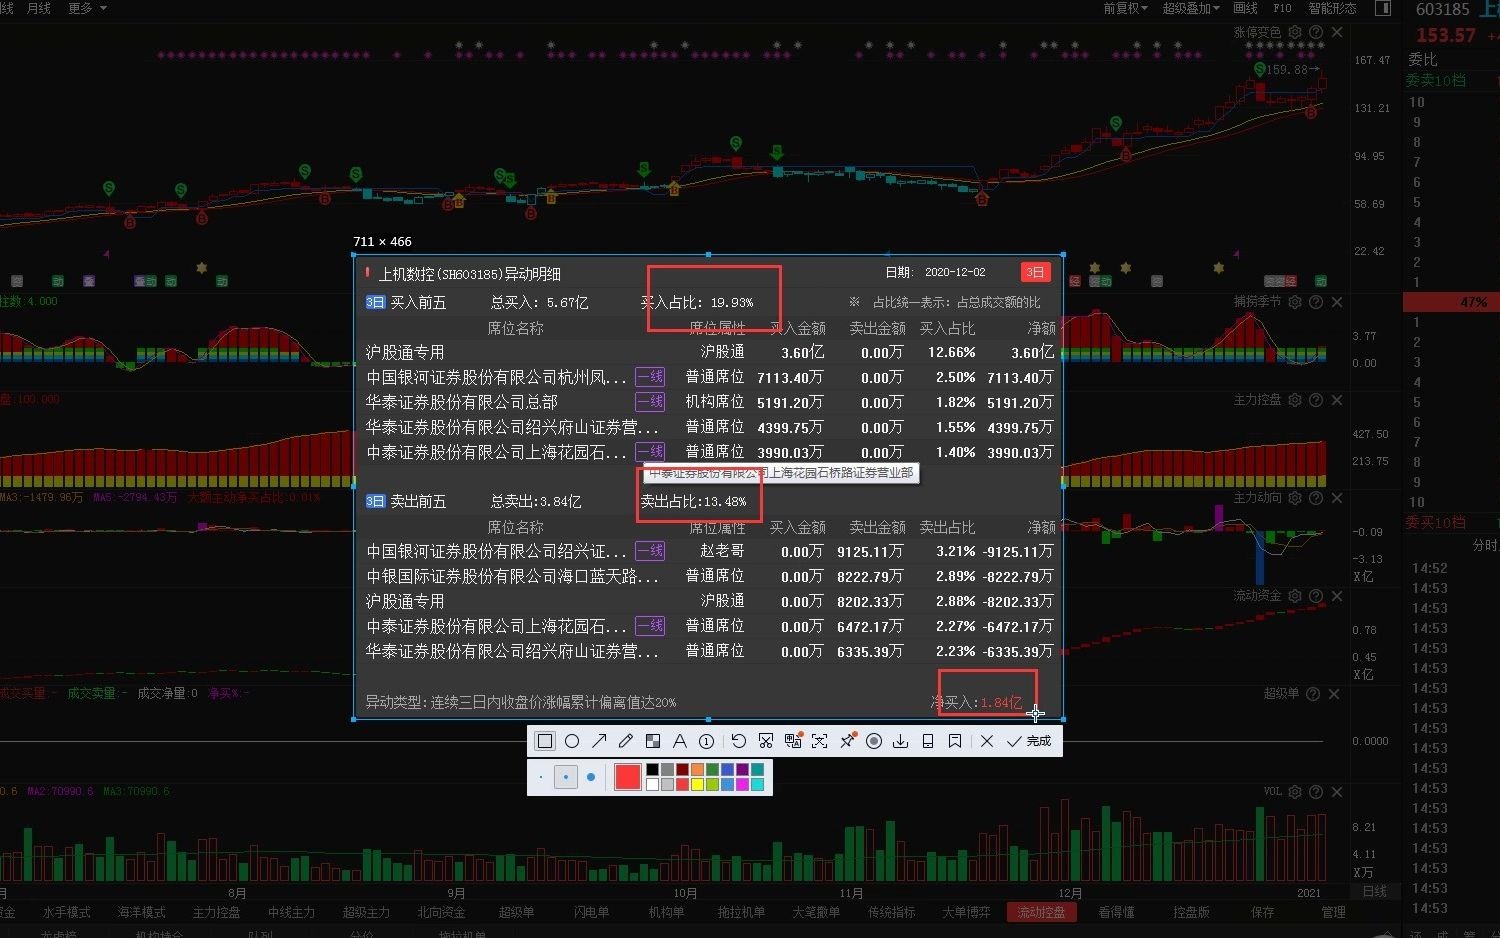The width and height of the screenshot is (1500, 938).
Task: Pick the yellow color swatch
Action: tap(697, 785)
